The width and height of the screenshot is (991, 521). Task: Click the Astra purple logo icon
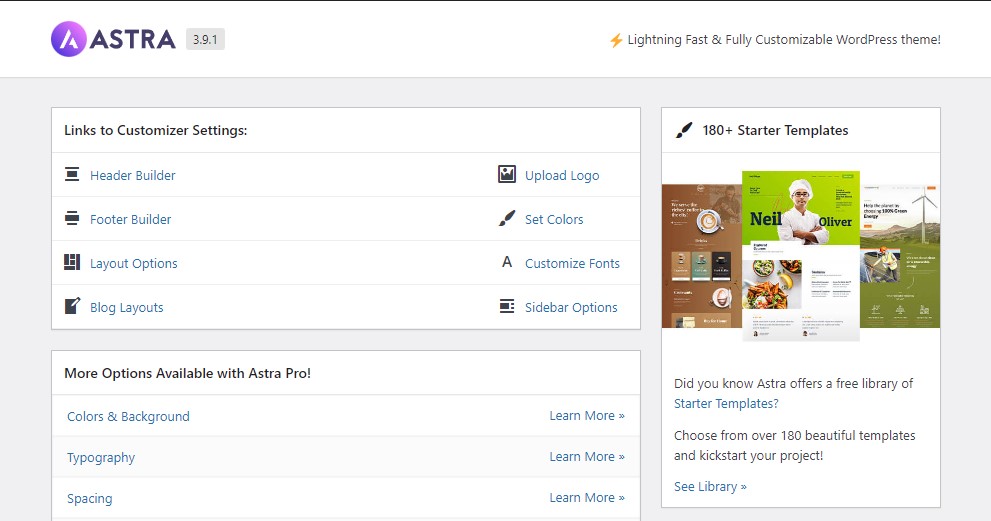pyautogui.click(x=68, y=39)
